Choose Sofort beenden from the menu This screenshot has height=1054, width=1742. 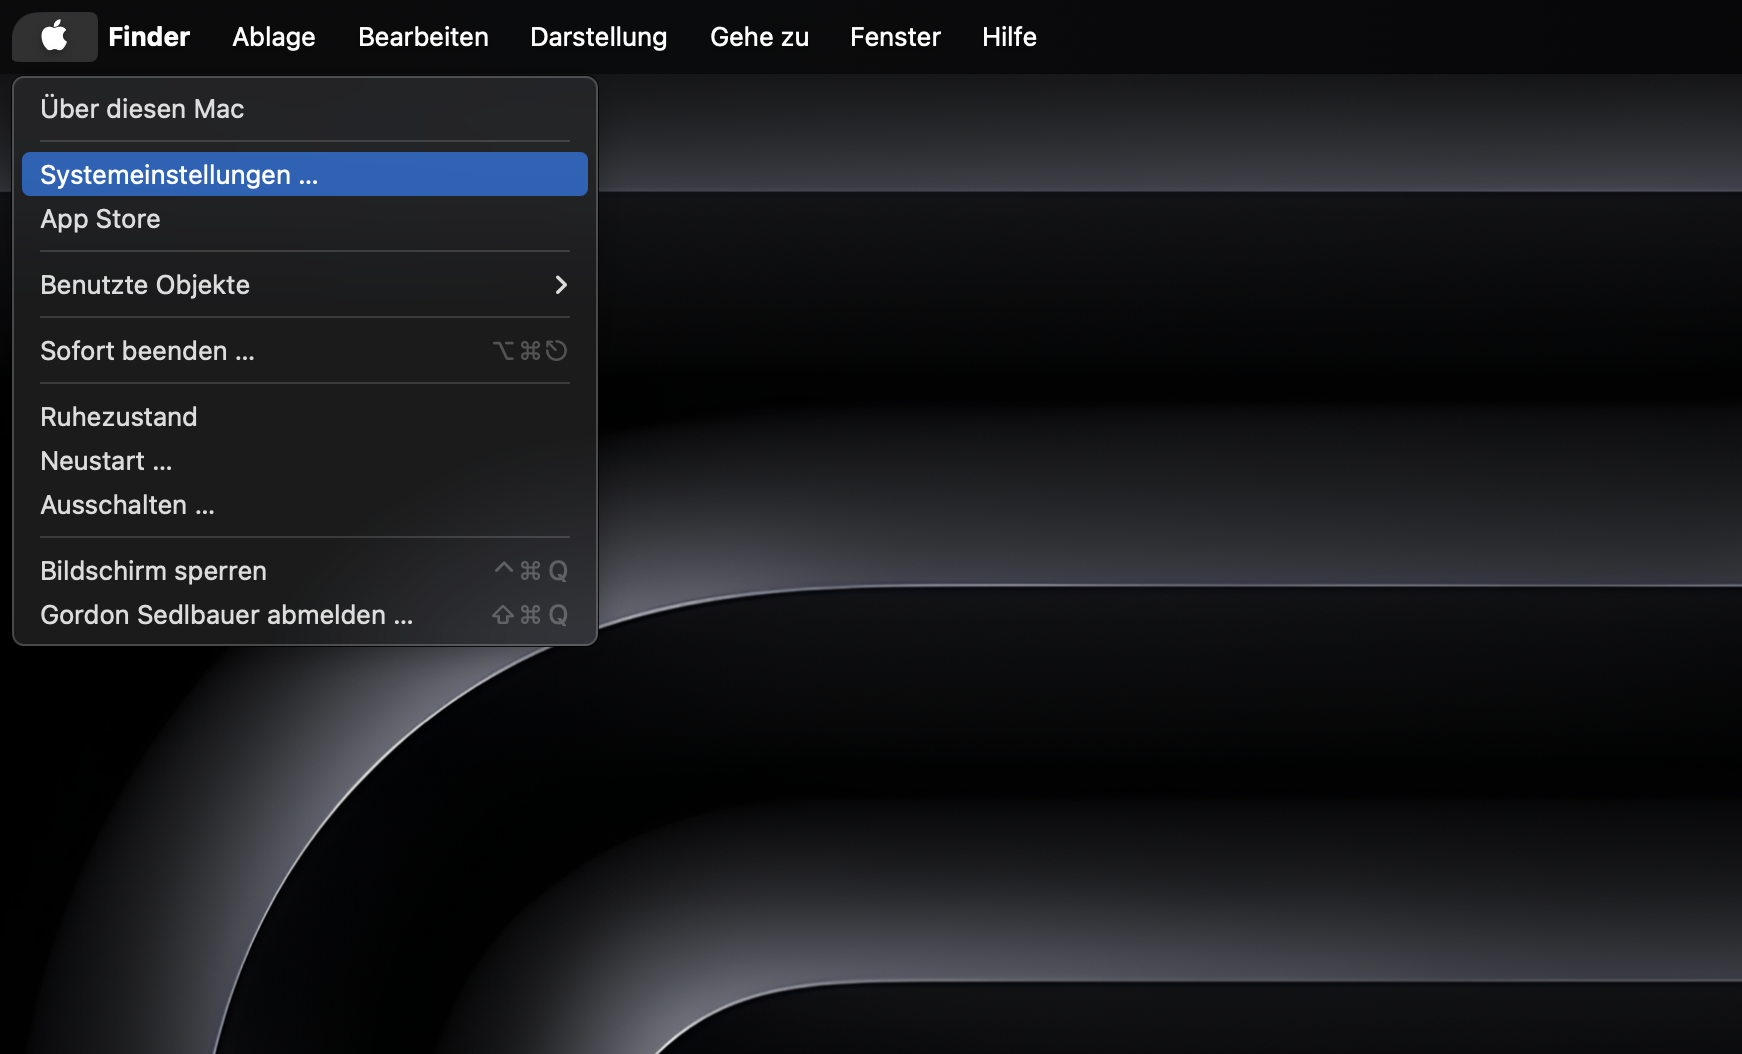click(147, 350)
